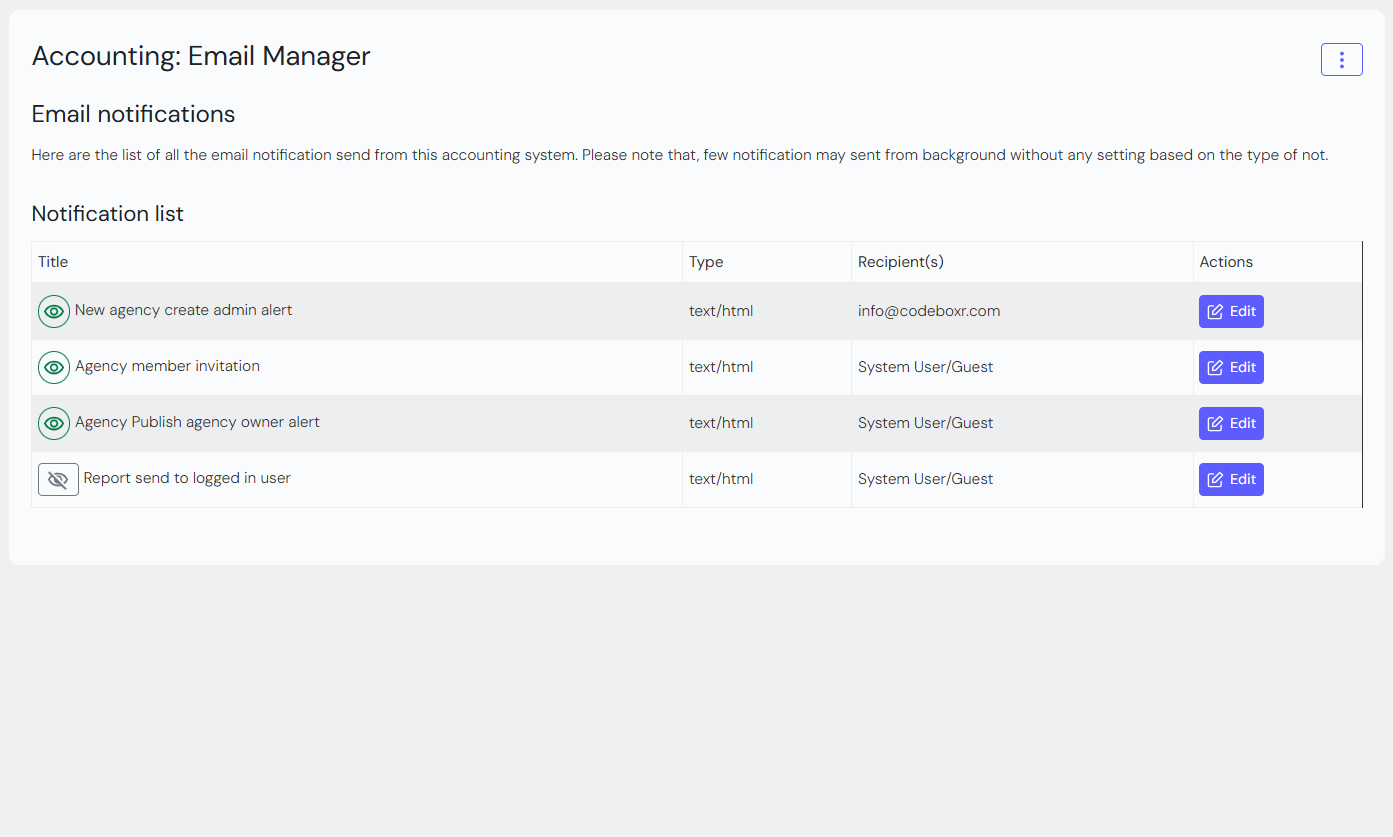Open the three-dot options menu
This screenshot has width=1393, height=837.
pos(1341,60)
